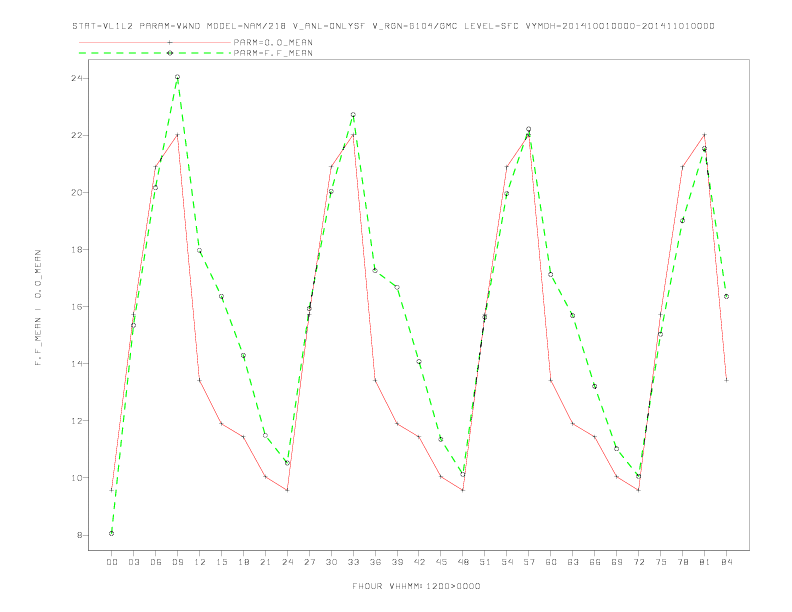792x612 pixels.
Task: Click x-axis tick label 84
Action: 726,562
